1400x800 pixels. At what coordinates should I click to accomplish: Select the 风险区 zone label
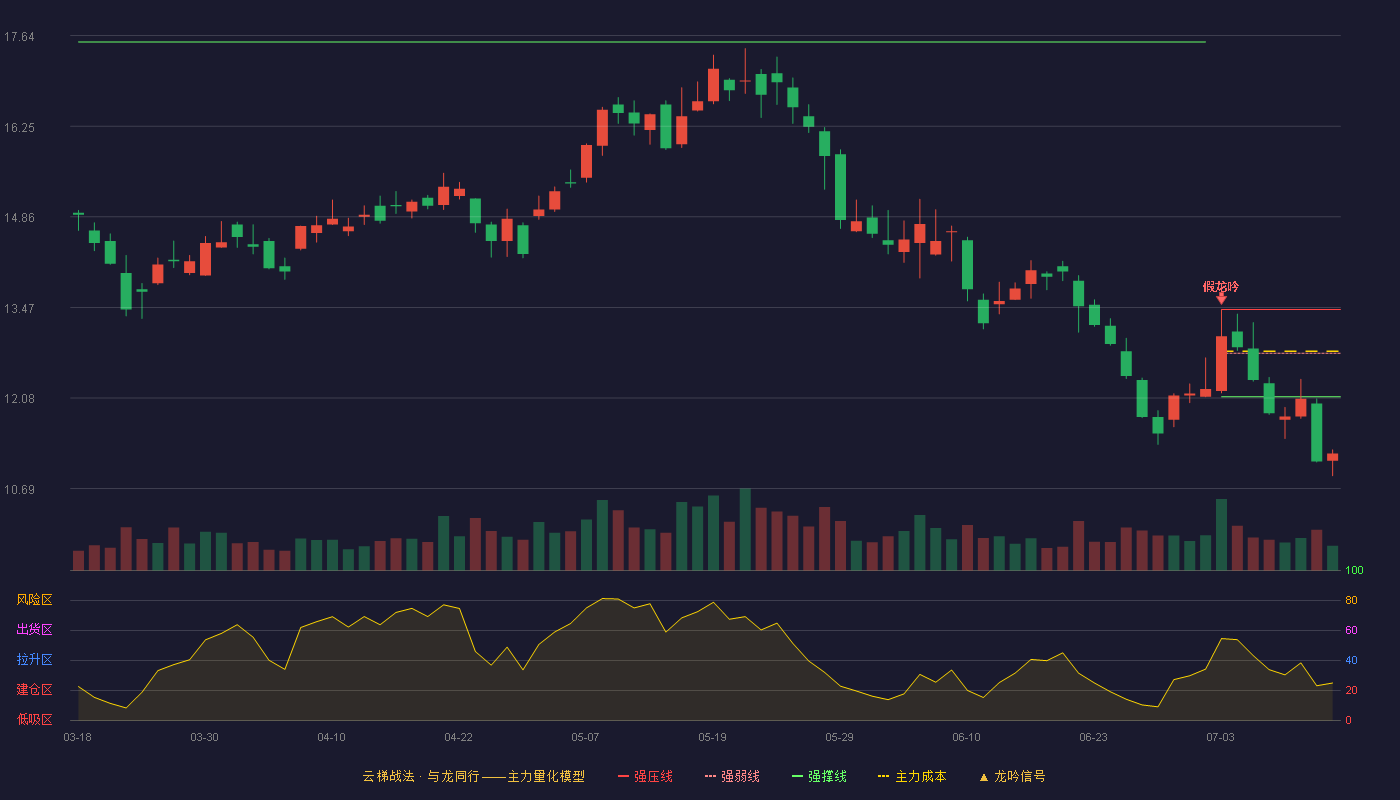[34, 600]
